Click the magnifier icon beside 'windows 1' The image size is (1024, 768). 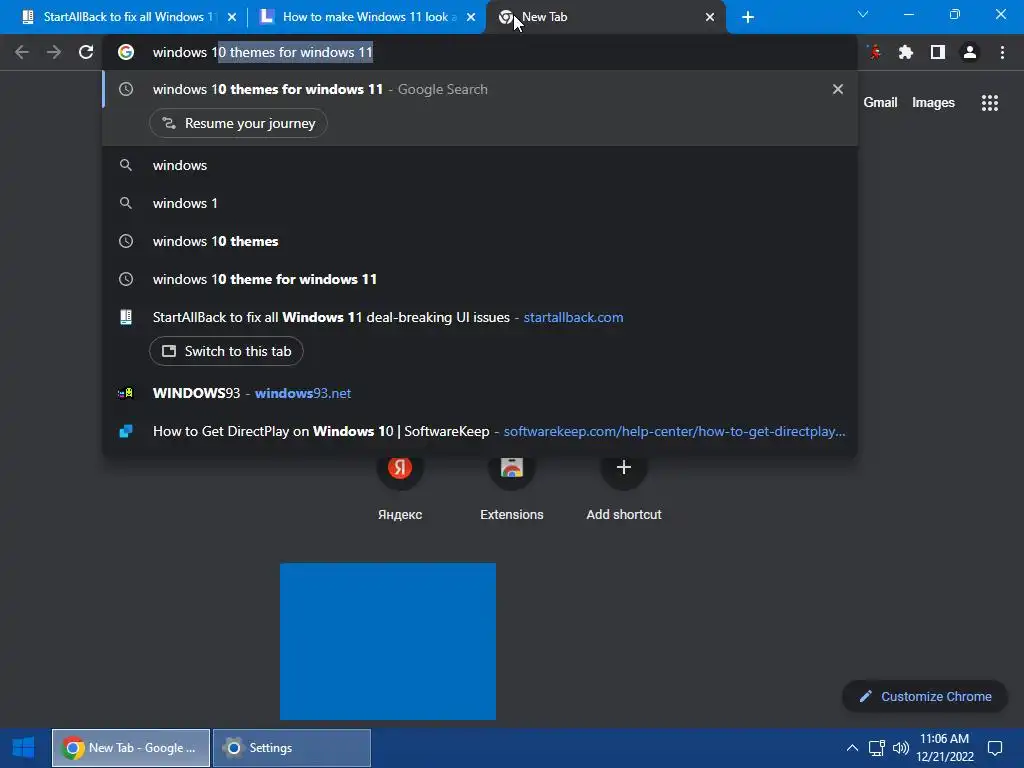pos(126,203)
